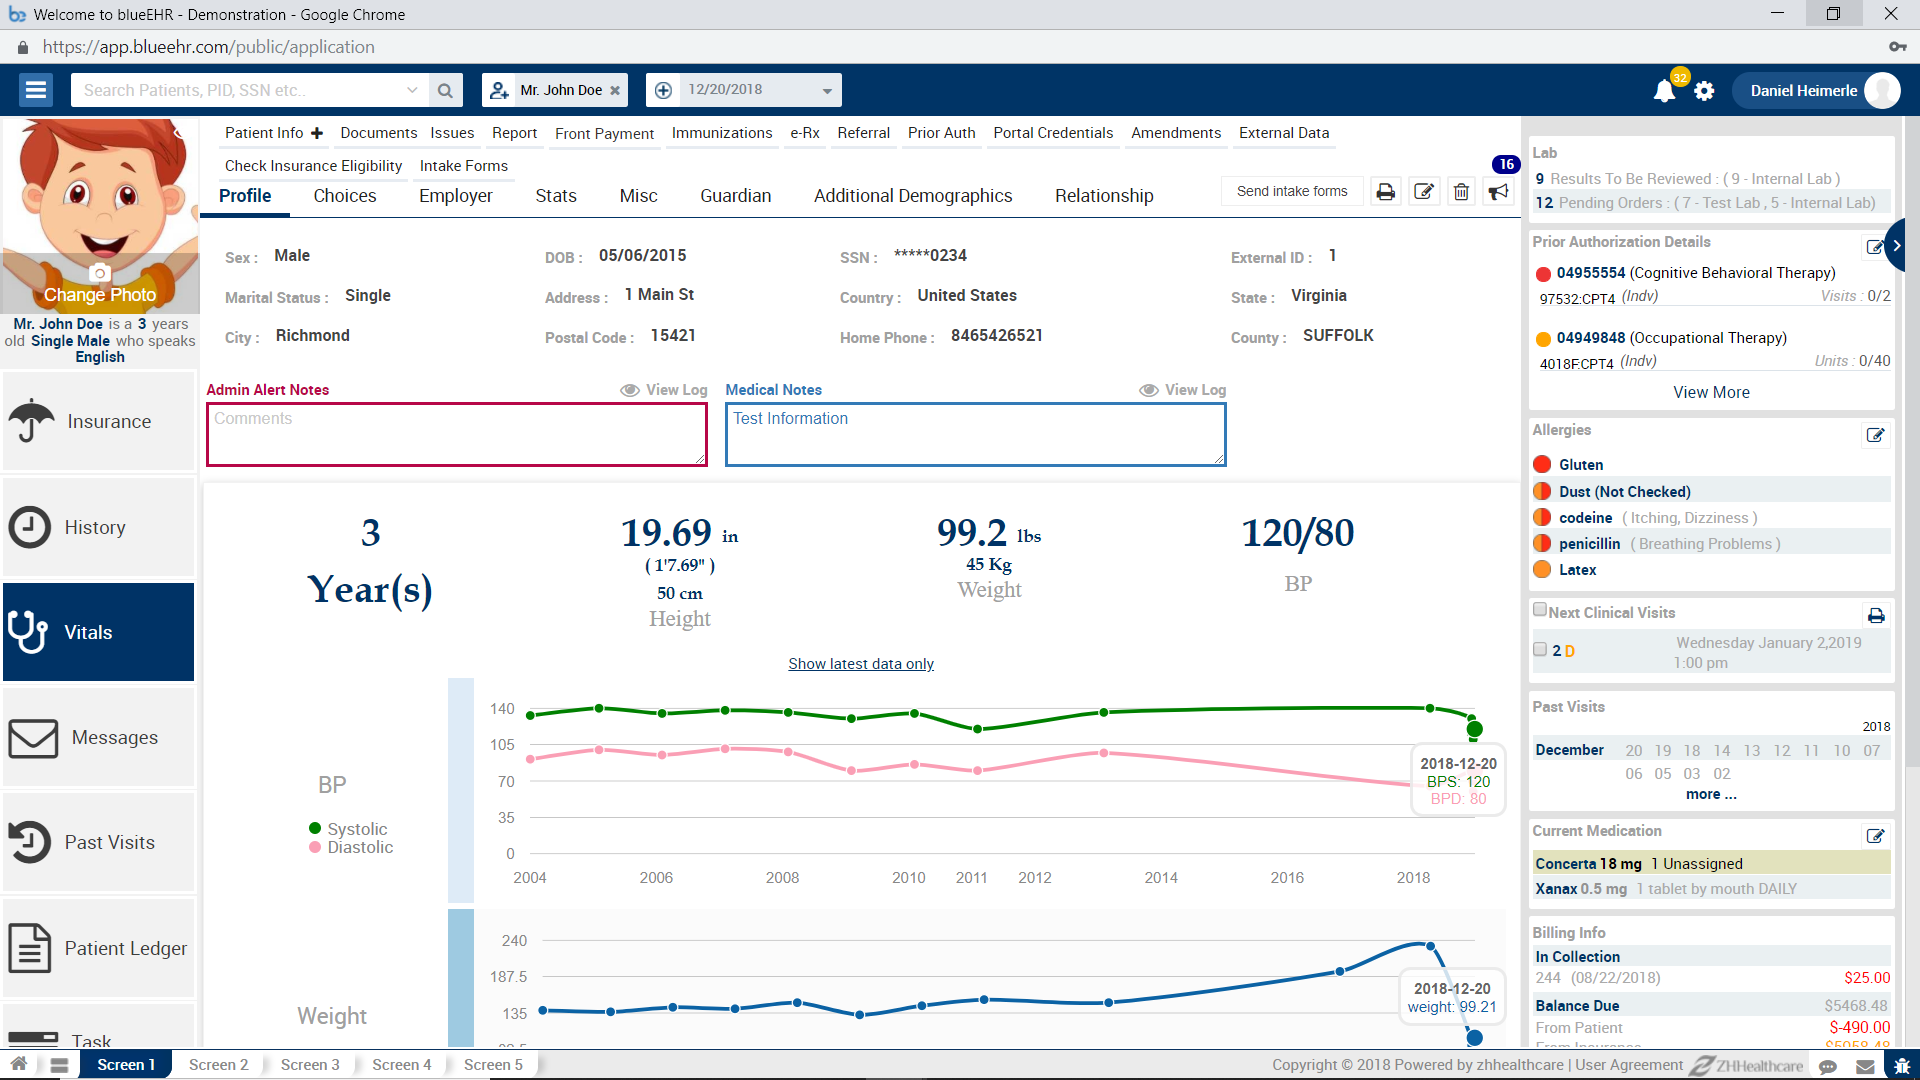Click the Send intake forms button
Screen dimensions: 1920x1080
[1291, 190]
